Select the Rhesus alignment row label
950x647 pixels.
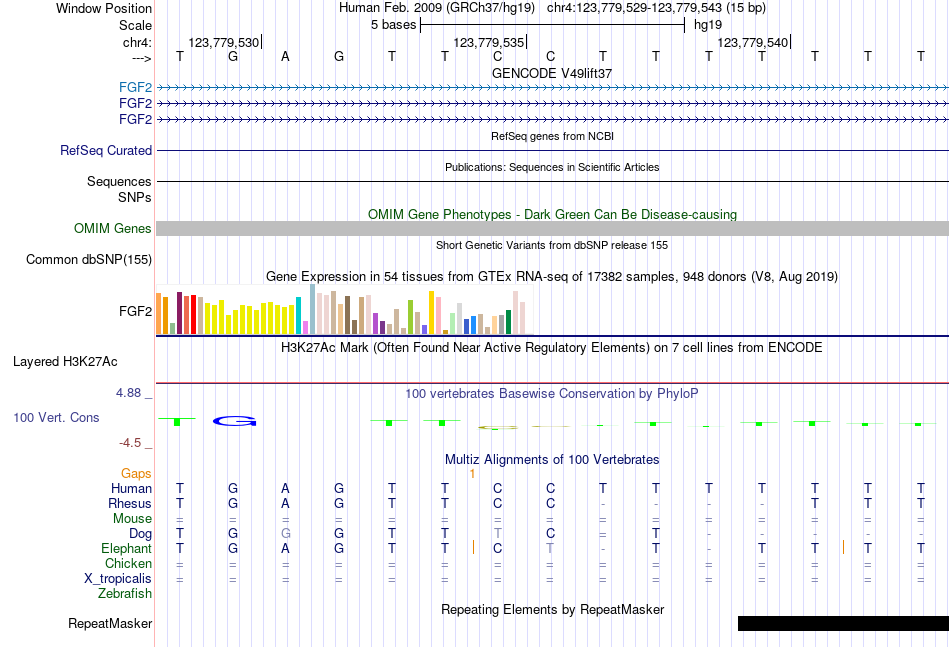[x=130, y=503]
